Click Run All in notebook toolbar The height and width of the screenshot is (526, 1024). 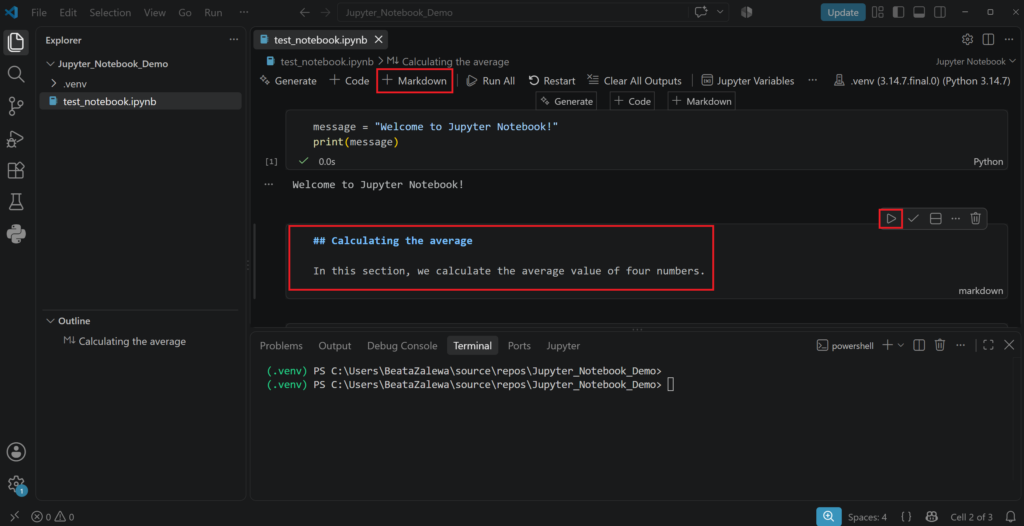[x=490, y=81]
